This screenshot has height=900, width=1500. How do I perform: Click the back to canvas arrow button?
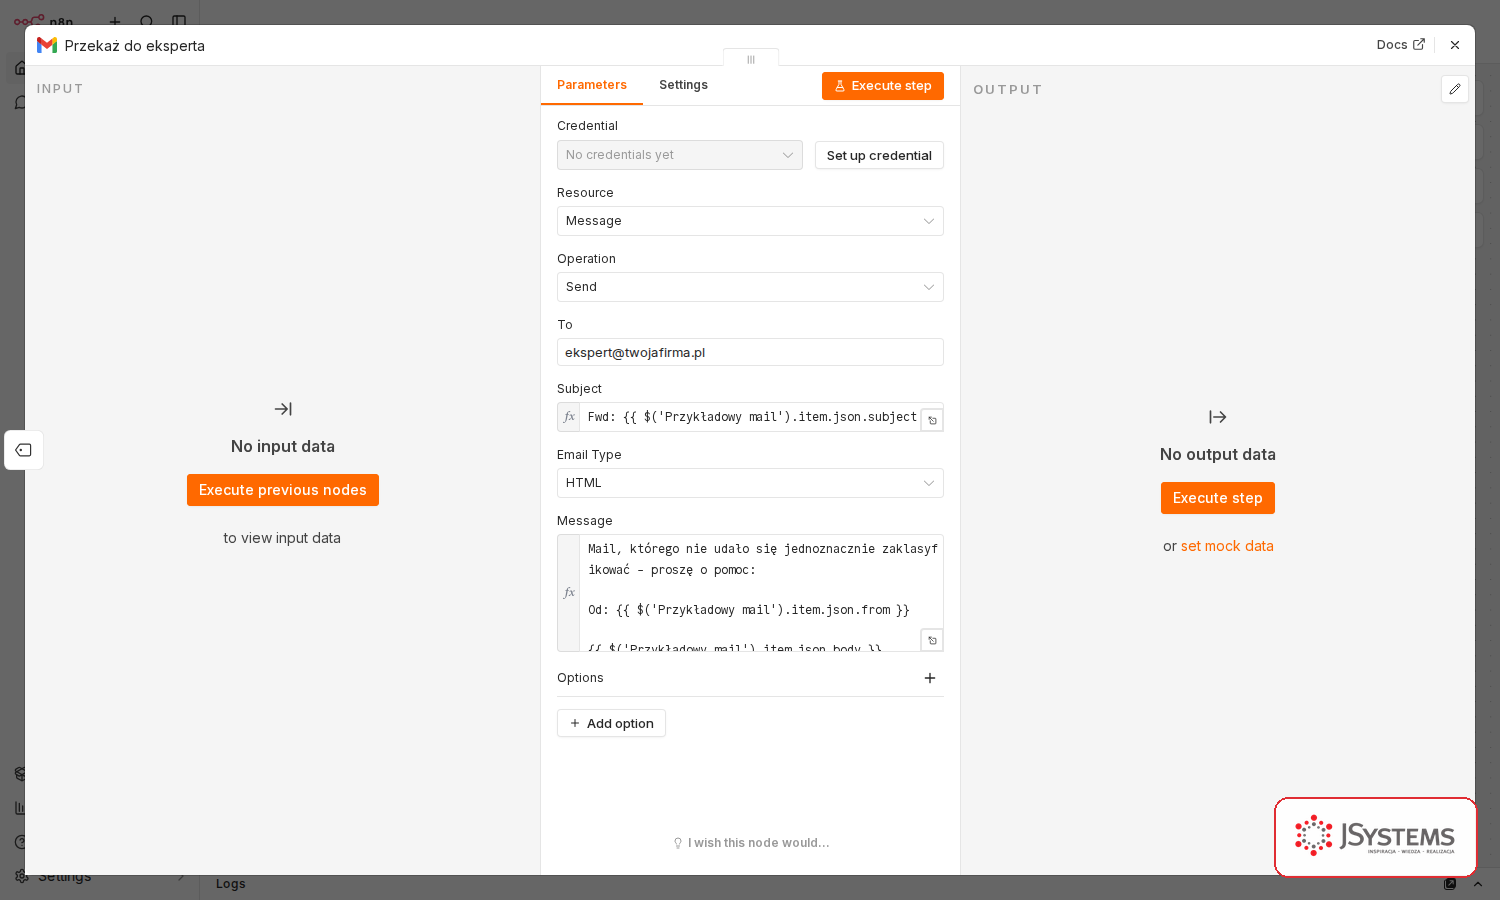(x=24, y=450)
